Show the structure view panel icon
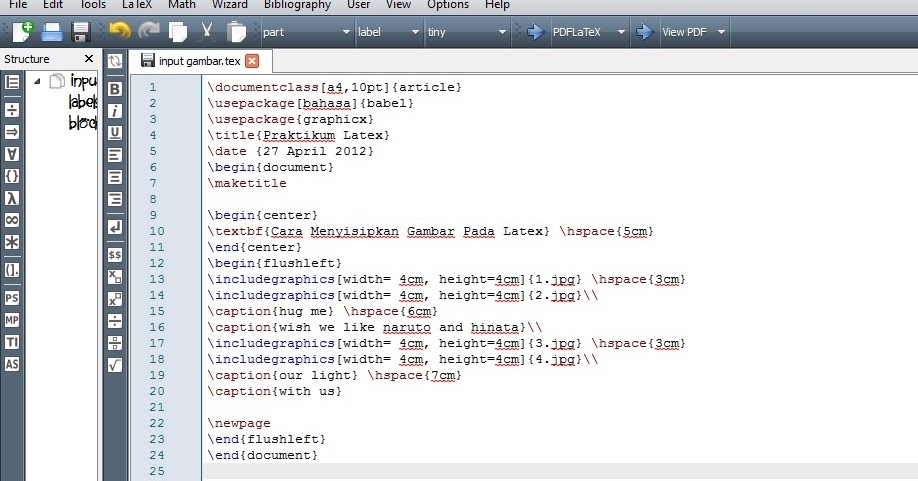918x481 pixels. pyautogui.click(x=12, y=82)
